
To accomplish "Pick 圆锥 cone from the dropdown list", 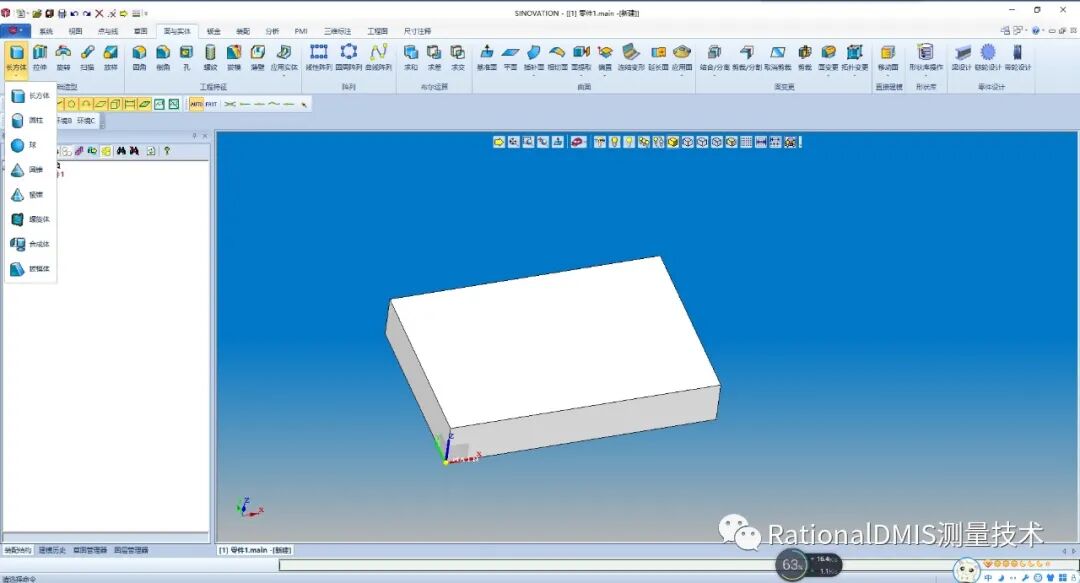I will point(30,170).
